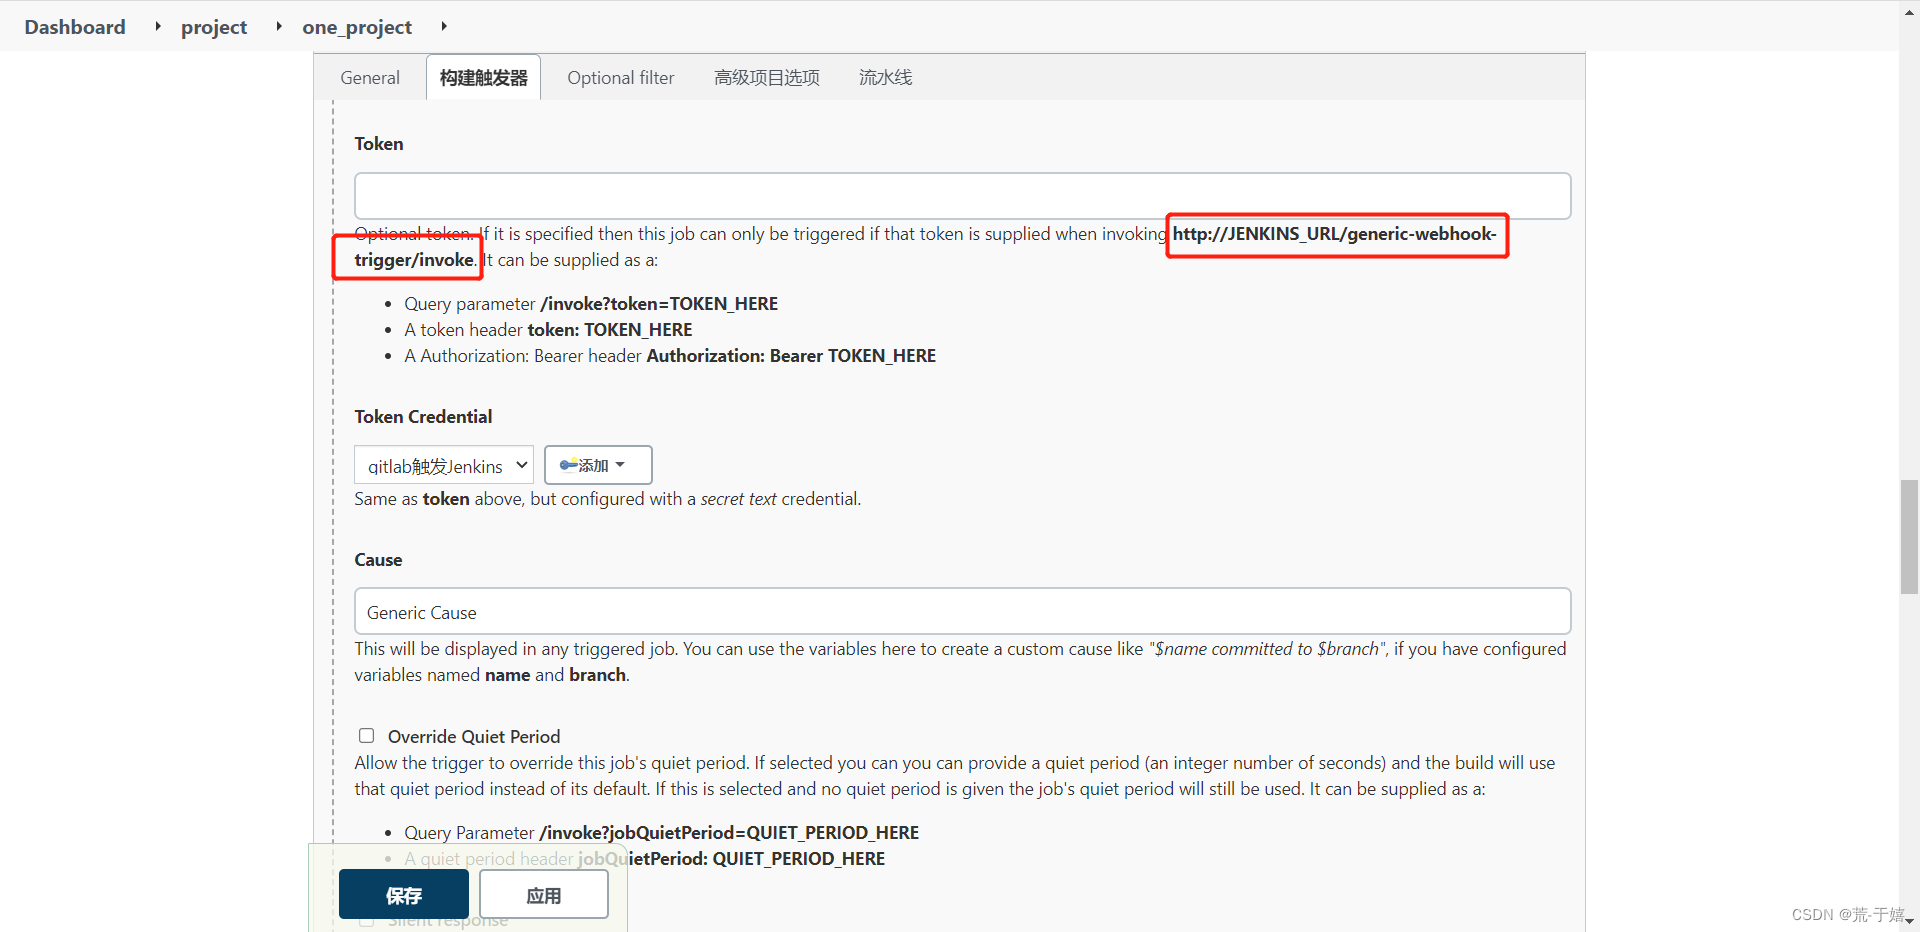1920x932 pixels.
Task: Expand the arrow after project breadcrumb
Action: pos(279,26)
